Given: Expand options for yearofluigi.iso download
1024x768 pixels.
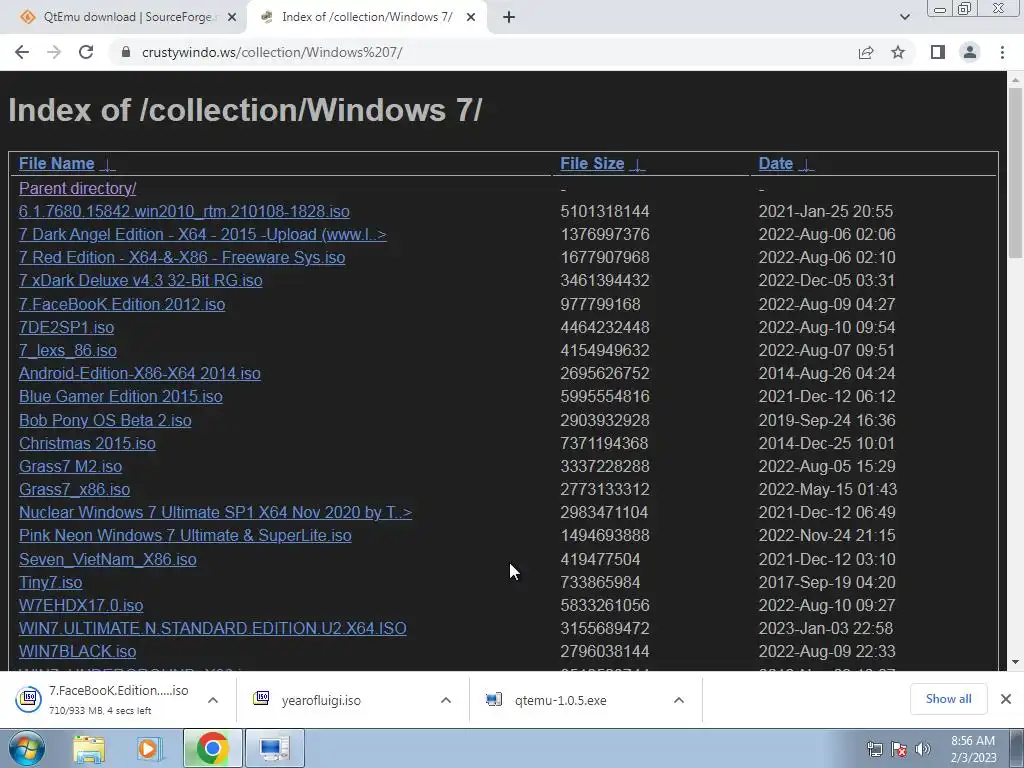Looking at the screenshot, I should point(446,700).
